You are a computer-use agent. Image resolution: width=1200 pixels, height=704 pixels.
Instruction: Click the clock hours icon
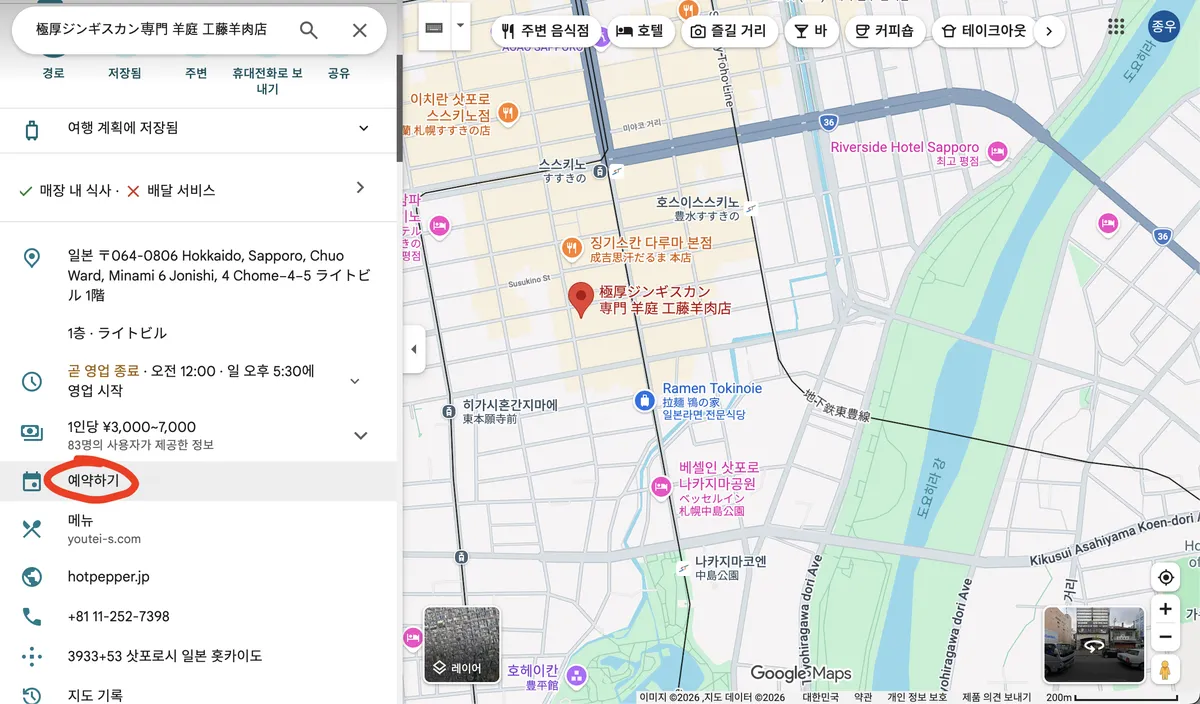coord(32,381)
